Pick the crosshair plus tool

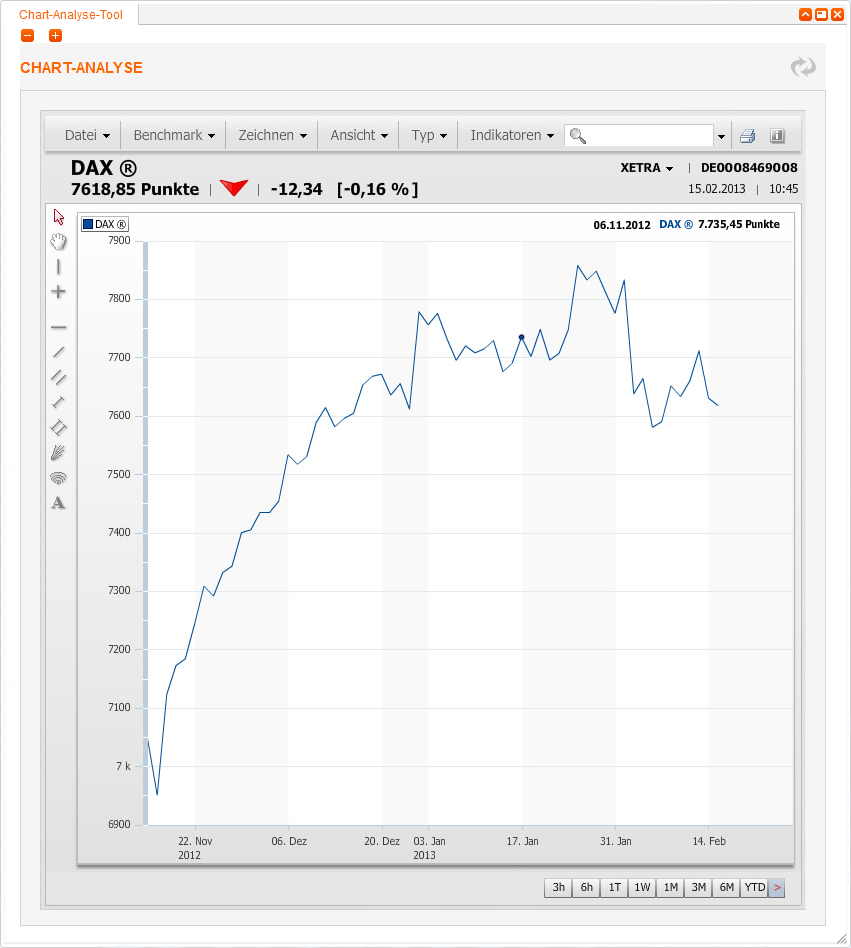pos(59,292)
